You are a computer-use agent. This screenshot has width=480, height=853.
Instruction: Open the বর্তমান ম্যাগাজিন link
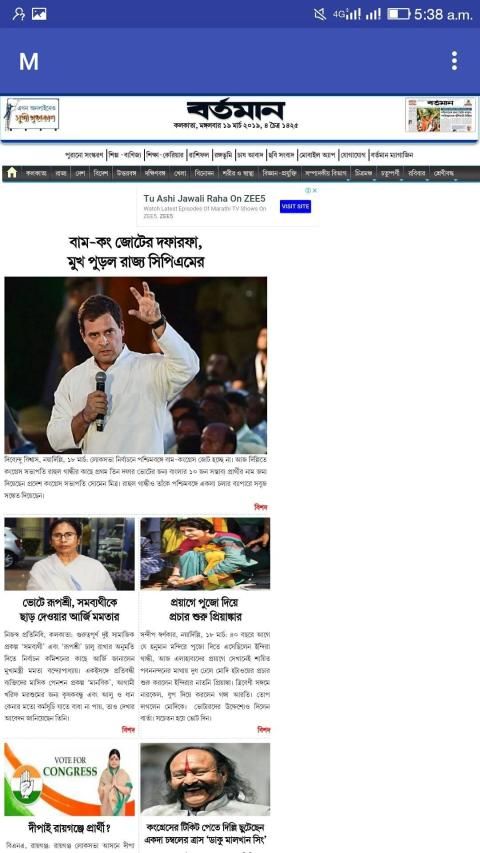[x=392, y=155]
